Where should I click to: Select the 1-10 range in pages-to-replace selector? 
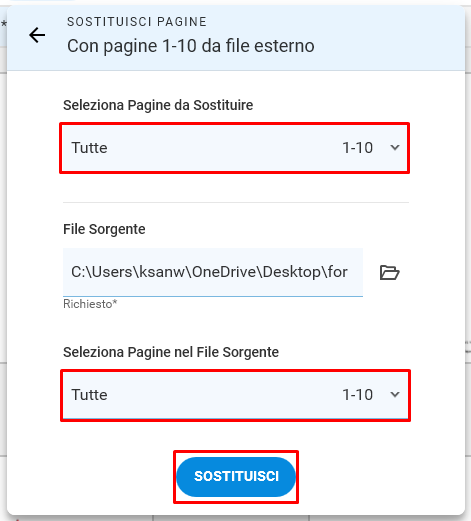tap(357, 148)
